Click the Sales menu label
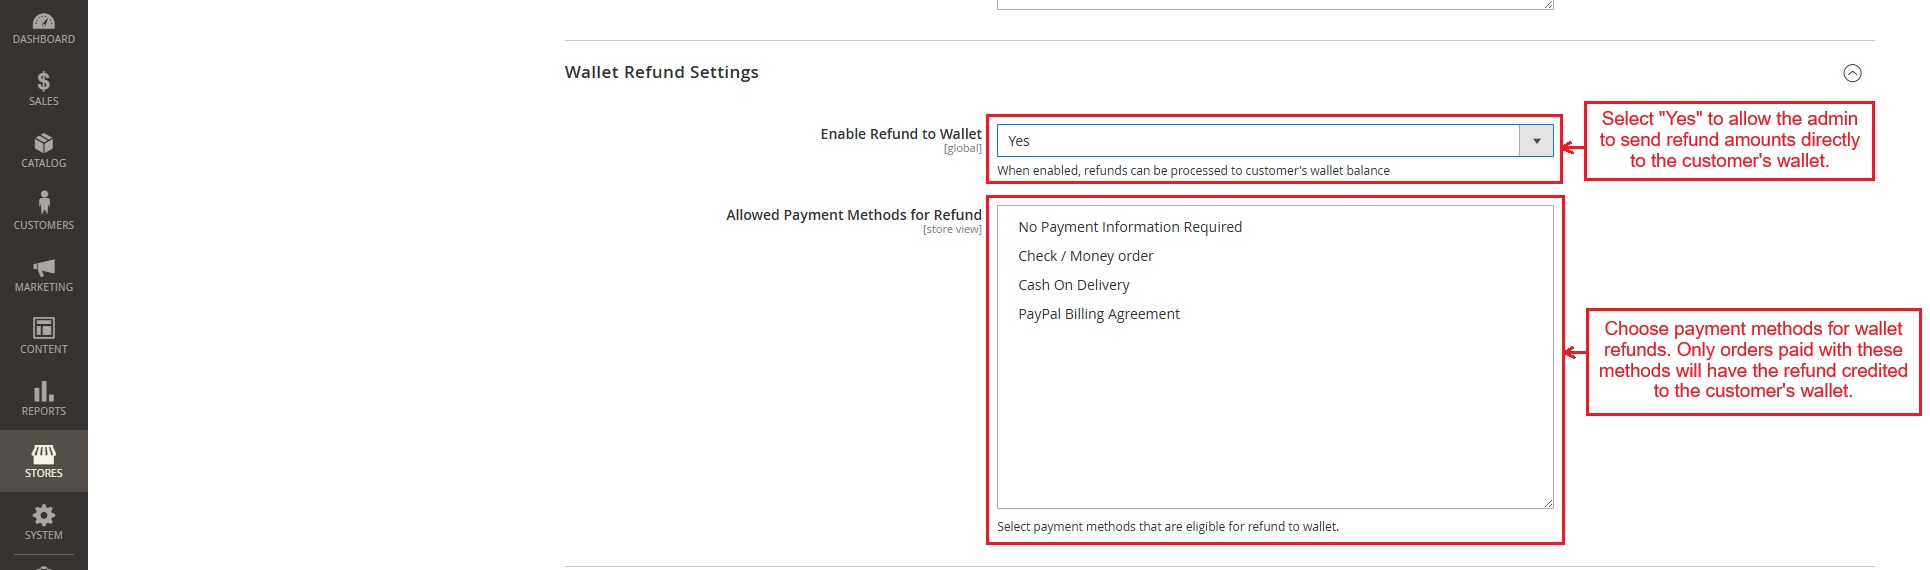This screenshot has width=1930, height=570. tap(44, 101)
